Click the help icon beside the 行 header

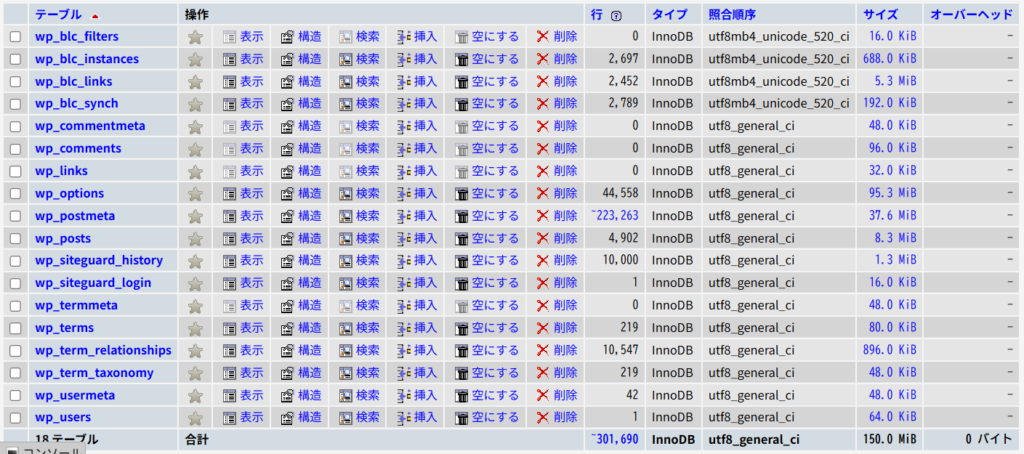click(615, 16)
